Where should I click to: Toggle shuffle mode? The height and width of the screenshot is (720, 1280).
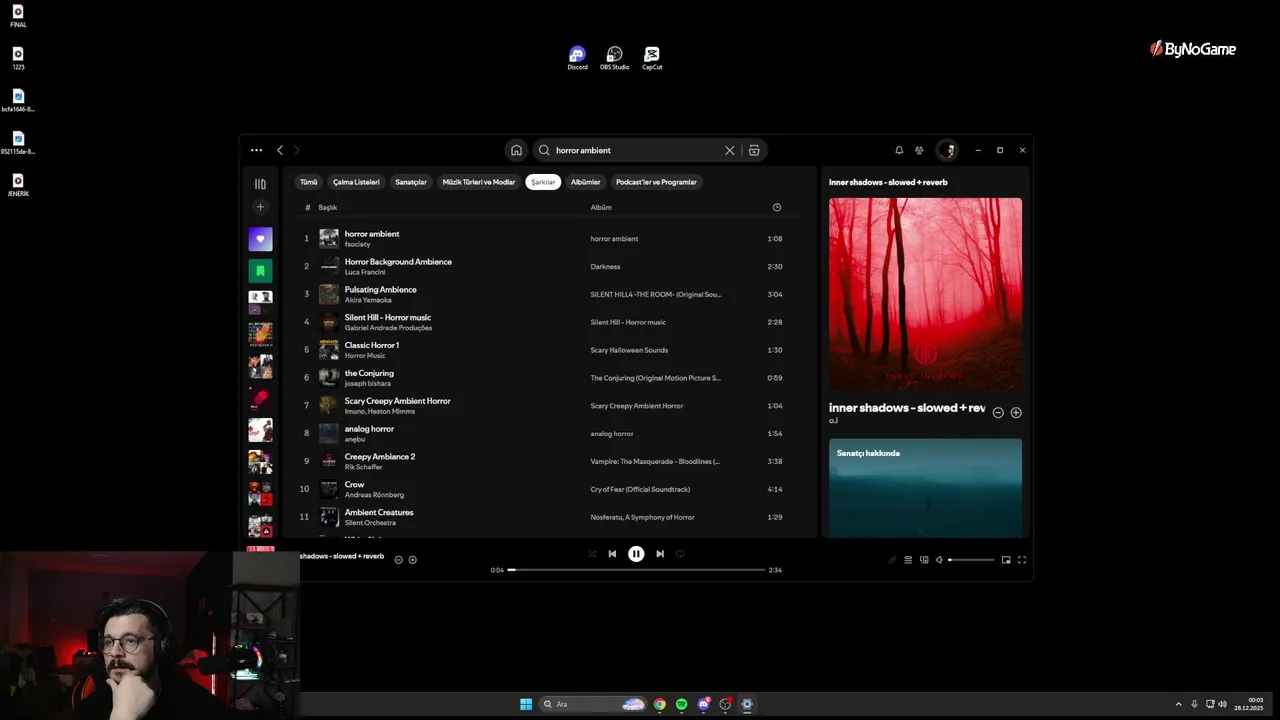coord(592,554)
